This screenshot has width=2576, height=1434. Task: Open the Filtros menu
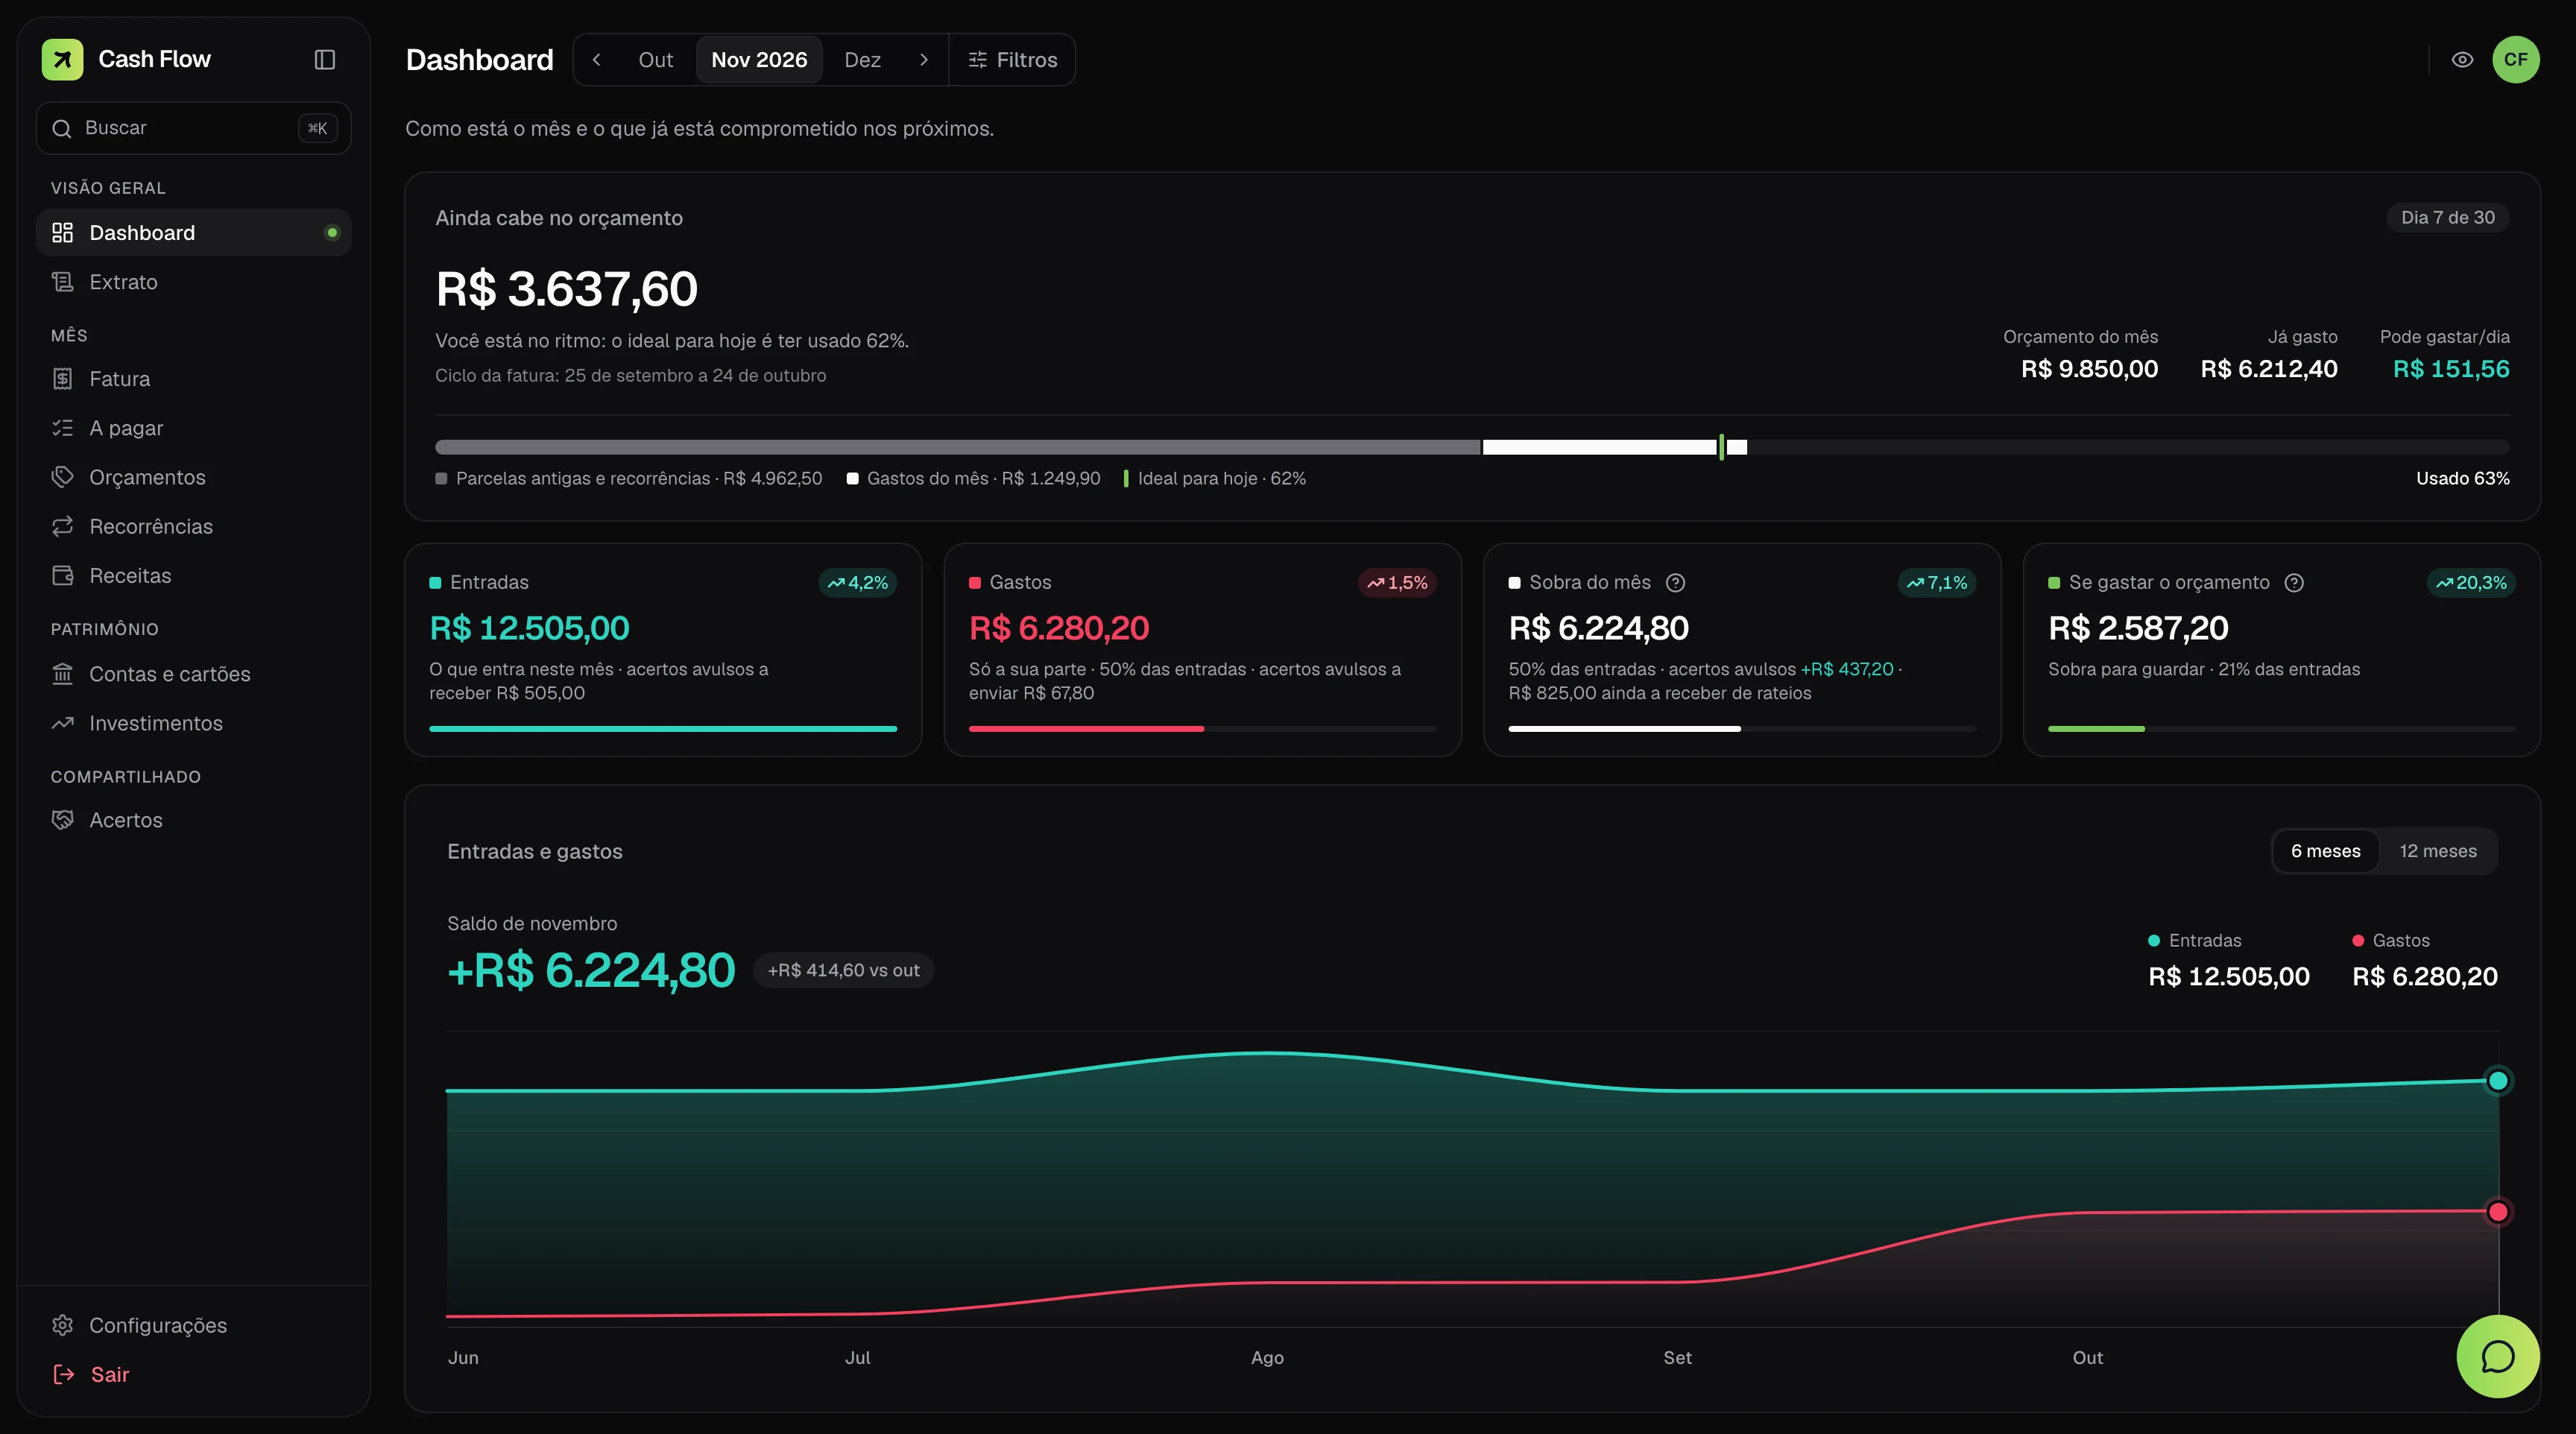(x=1012, y=60)
